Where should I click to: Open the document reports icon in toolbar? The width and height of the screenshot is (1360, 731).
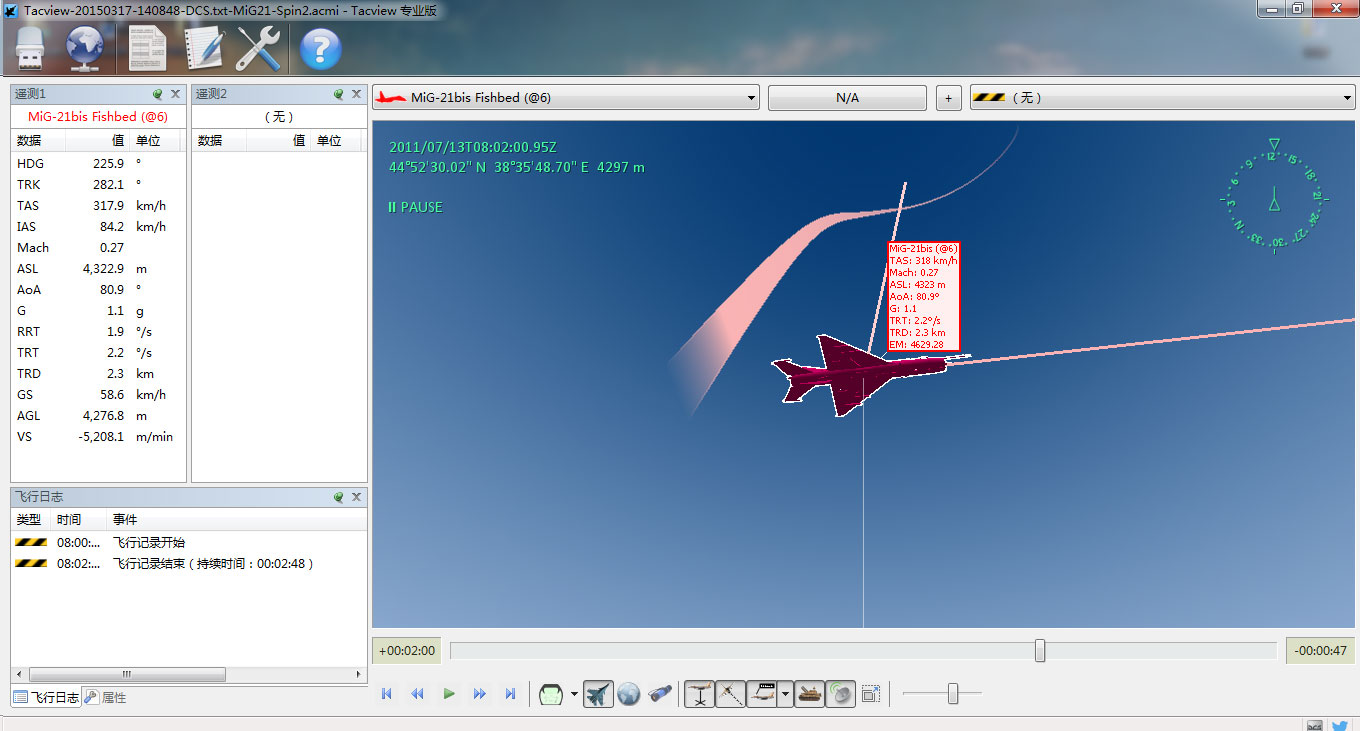148,48
